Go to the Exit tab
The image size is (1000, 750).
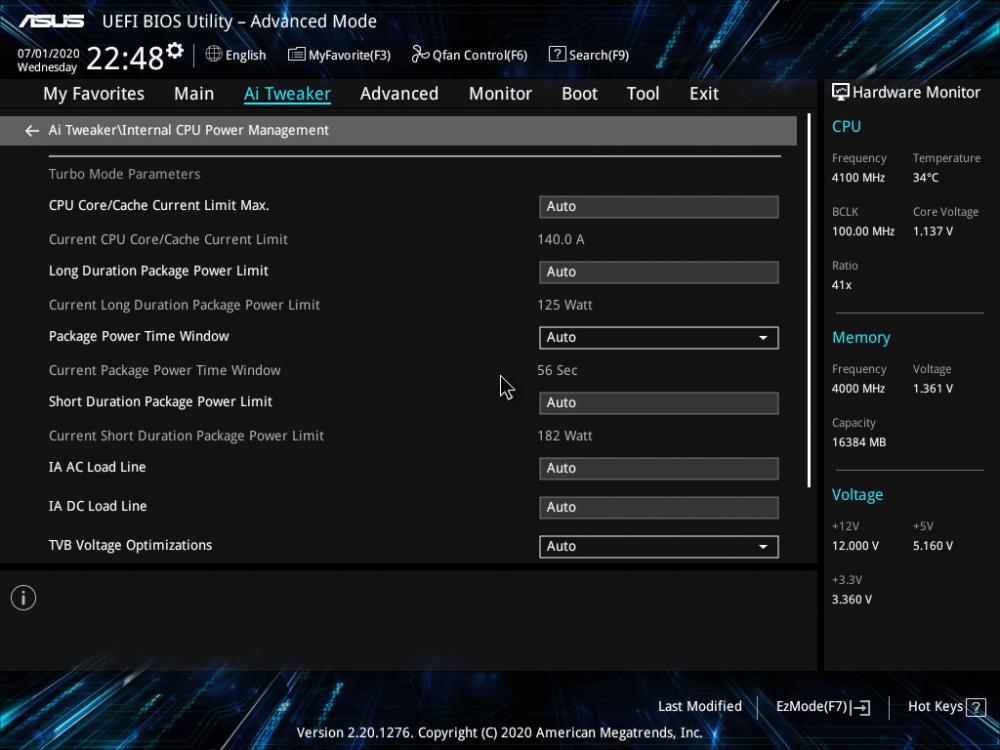point(704,94)
